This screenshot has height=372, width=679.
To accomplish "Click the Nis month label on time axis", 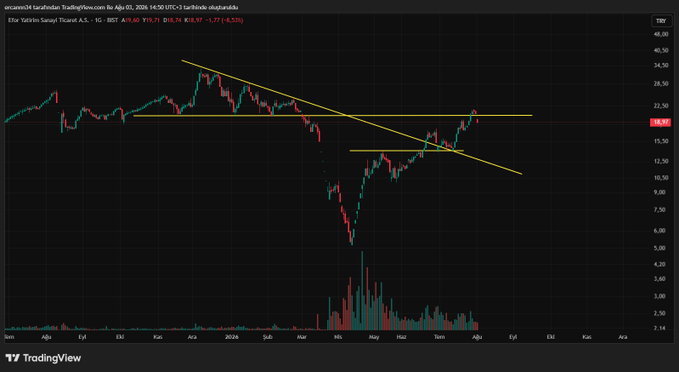I will 337,336.
